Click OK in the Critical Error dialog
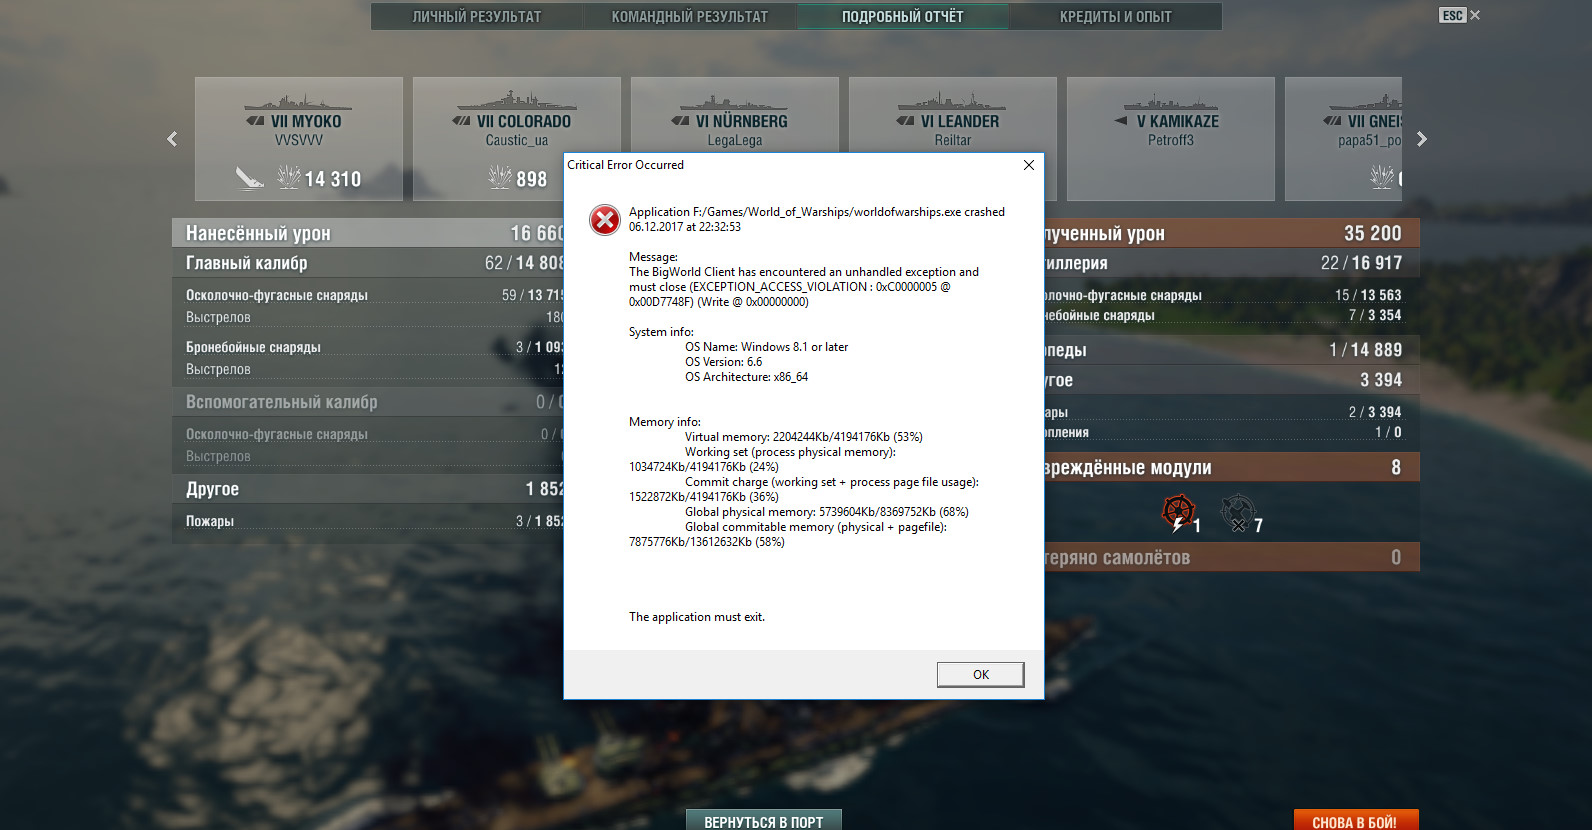This screenshot has height=830, width=1592. pyautogui.click(x=980, y=675)
